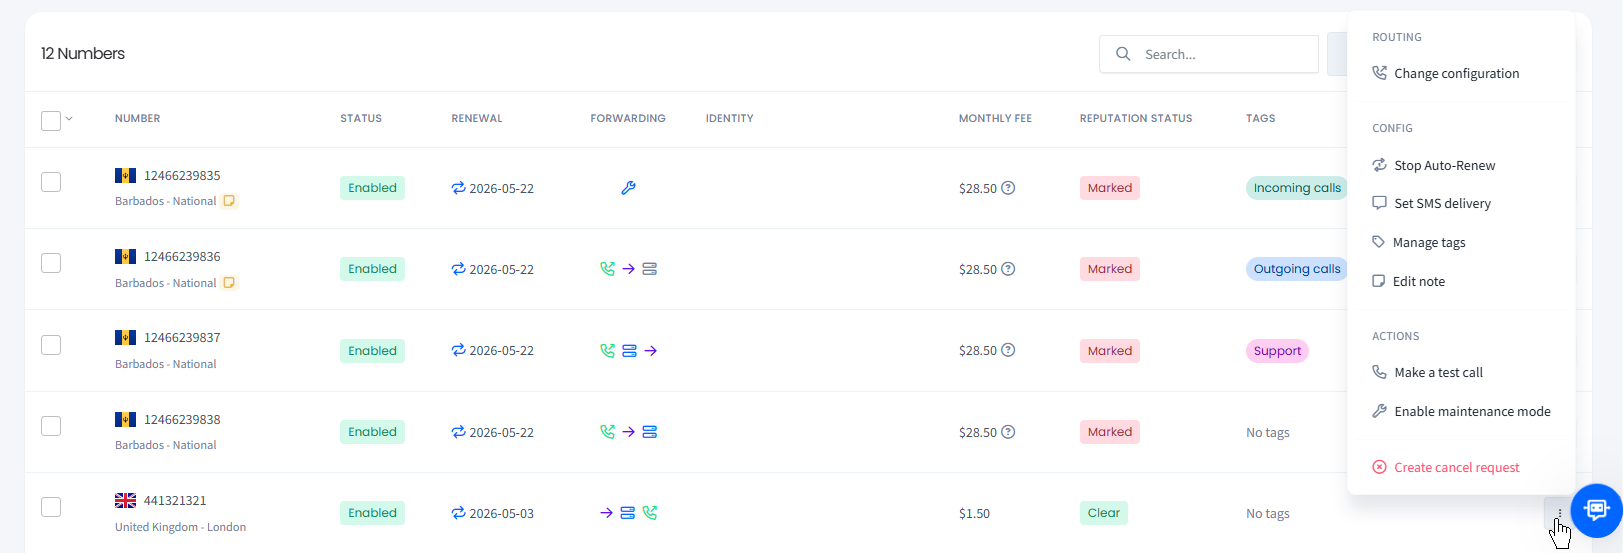
Task: Click the $1.50 monthly fee
Action: click(x=974, y=514)
